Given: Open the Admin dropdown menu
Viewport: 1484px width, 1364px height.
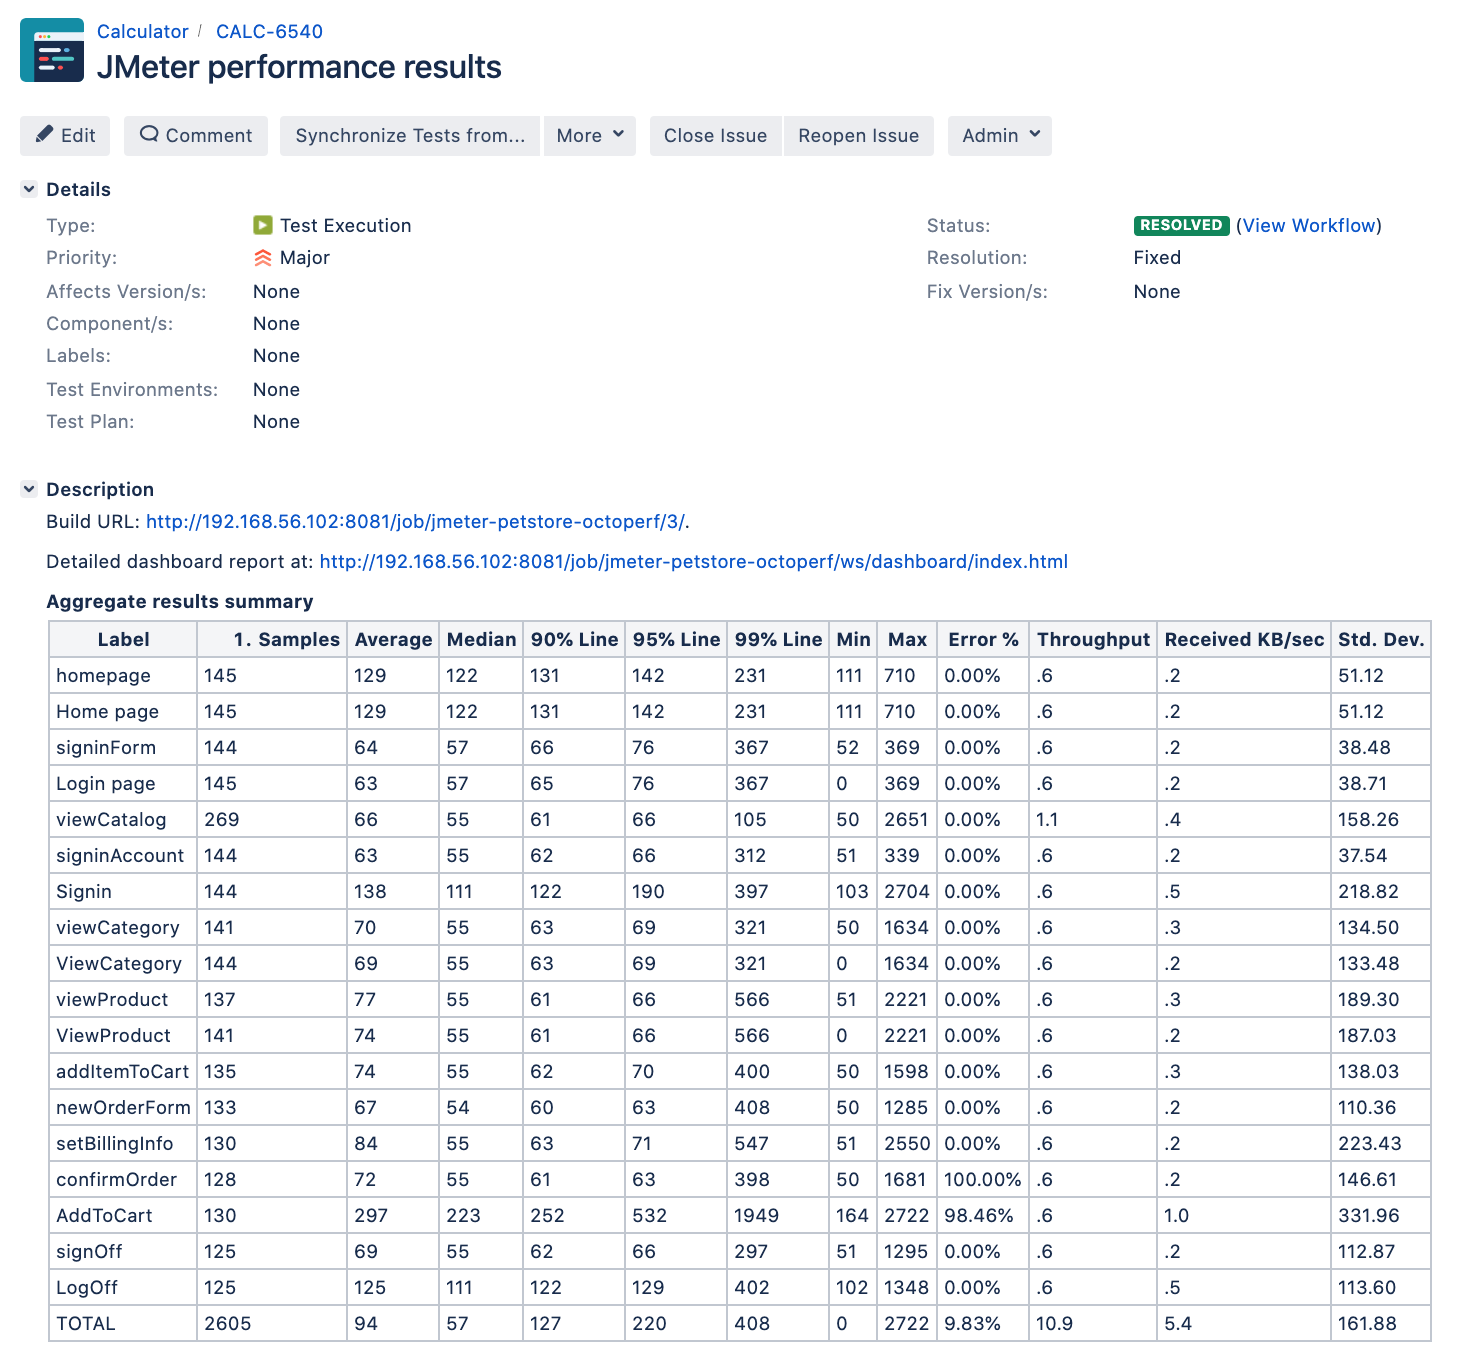Looking at the screenshot, I should click(1000, 136).
